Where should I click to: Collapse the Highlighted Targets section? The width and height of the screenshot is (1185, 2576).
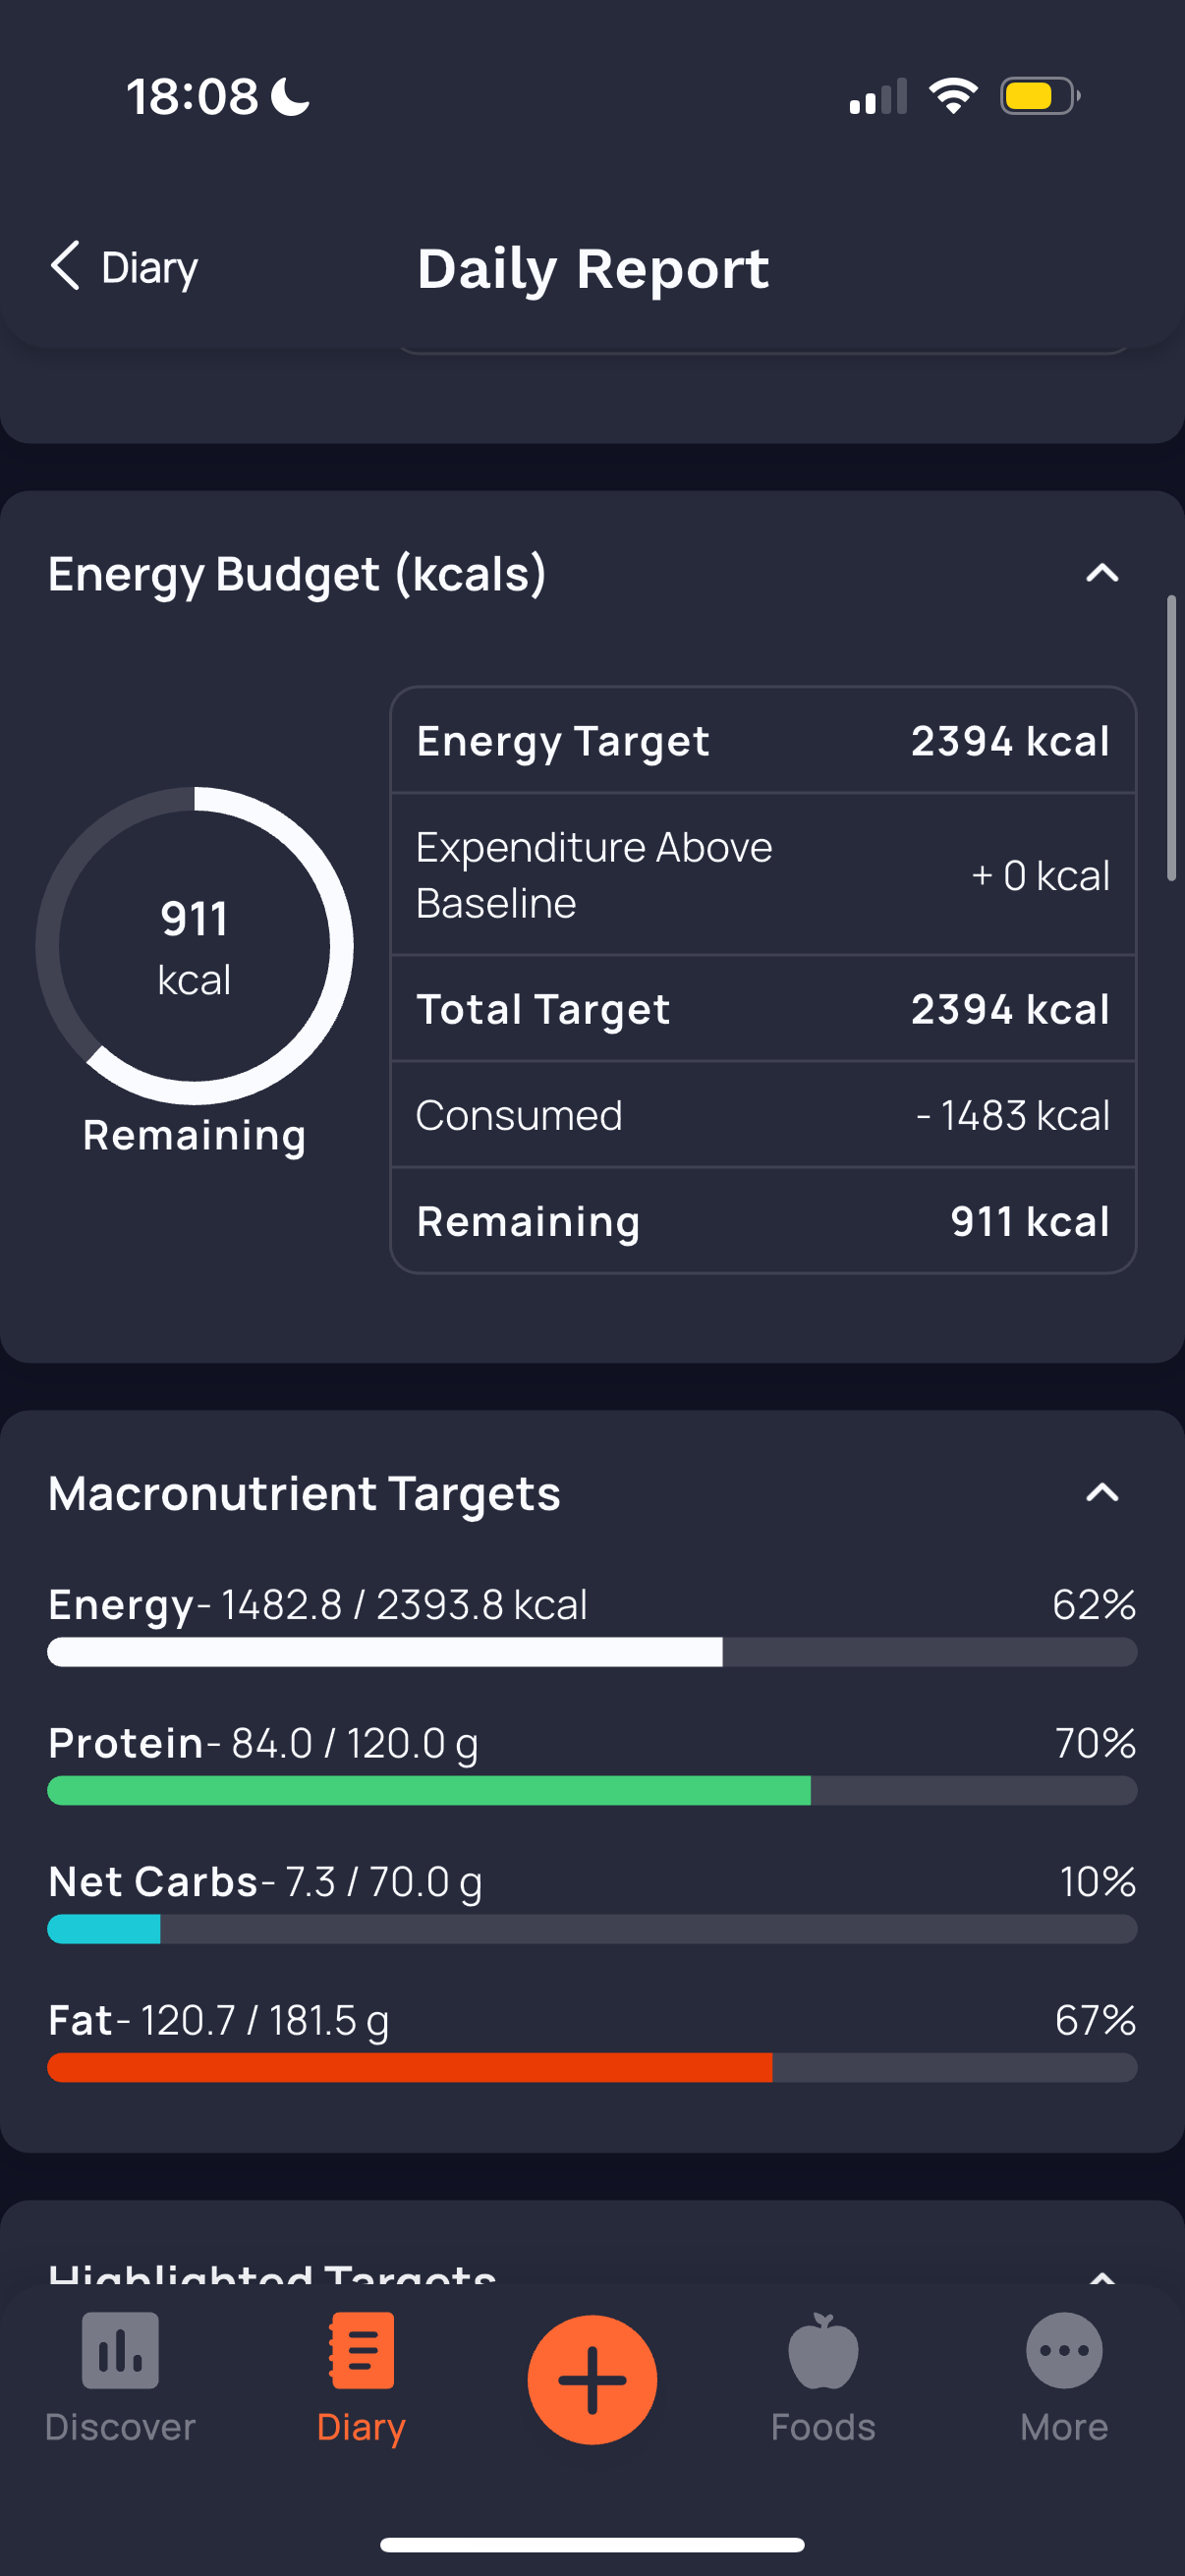pyautogui.click(x=1102, y=2276)
